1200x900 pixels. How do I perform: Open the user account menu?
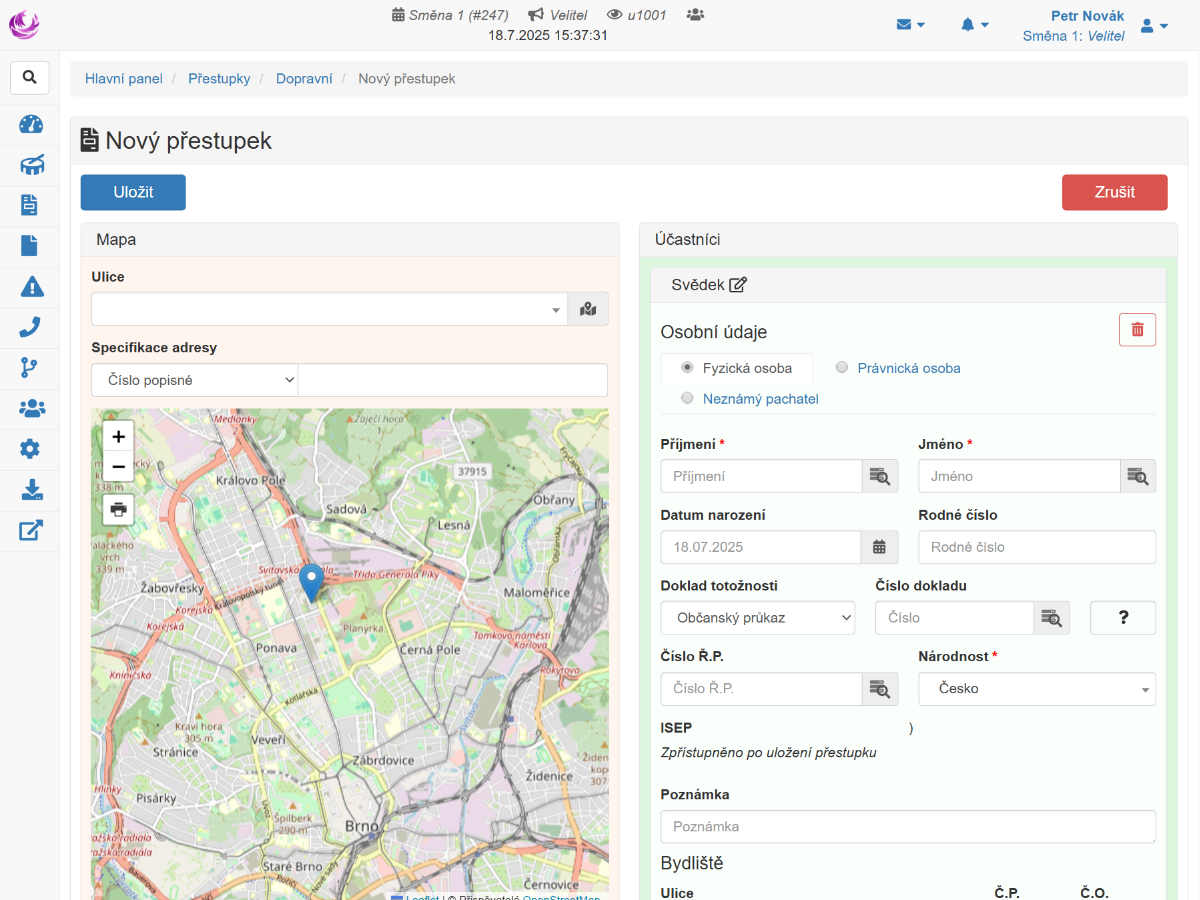1154,26
